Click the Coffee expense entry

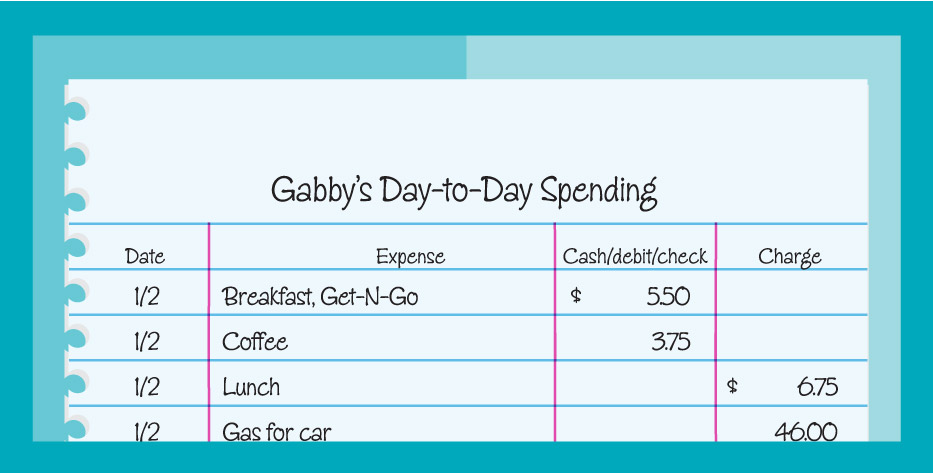click(255, 341)
